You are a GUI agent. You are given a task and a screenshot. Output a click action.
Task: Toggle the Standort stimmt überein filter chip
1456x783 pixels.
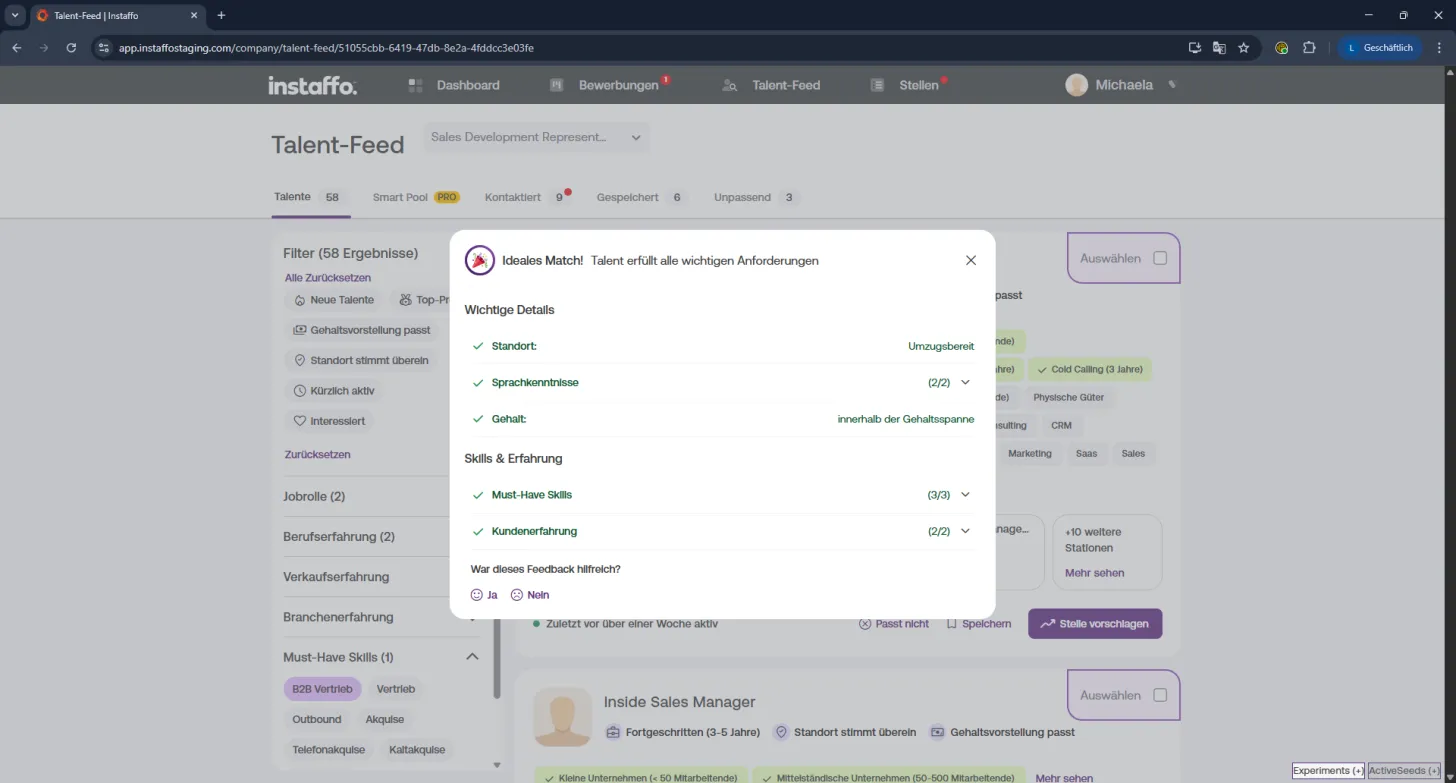click(x=362, y=360)
